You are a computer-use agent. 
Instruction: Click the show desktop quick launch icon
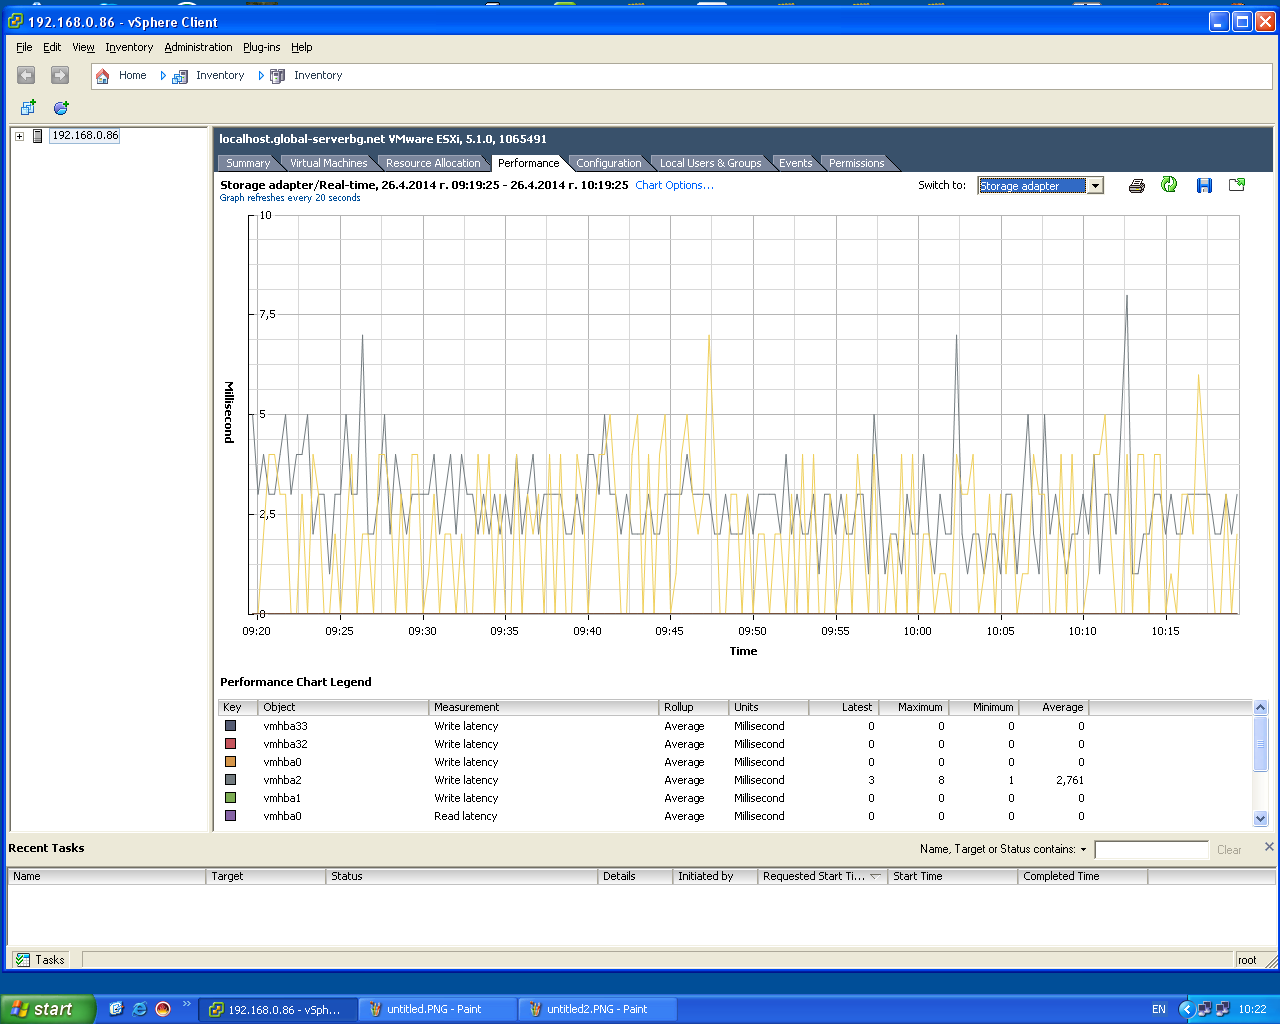(x=116, y=1009)
